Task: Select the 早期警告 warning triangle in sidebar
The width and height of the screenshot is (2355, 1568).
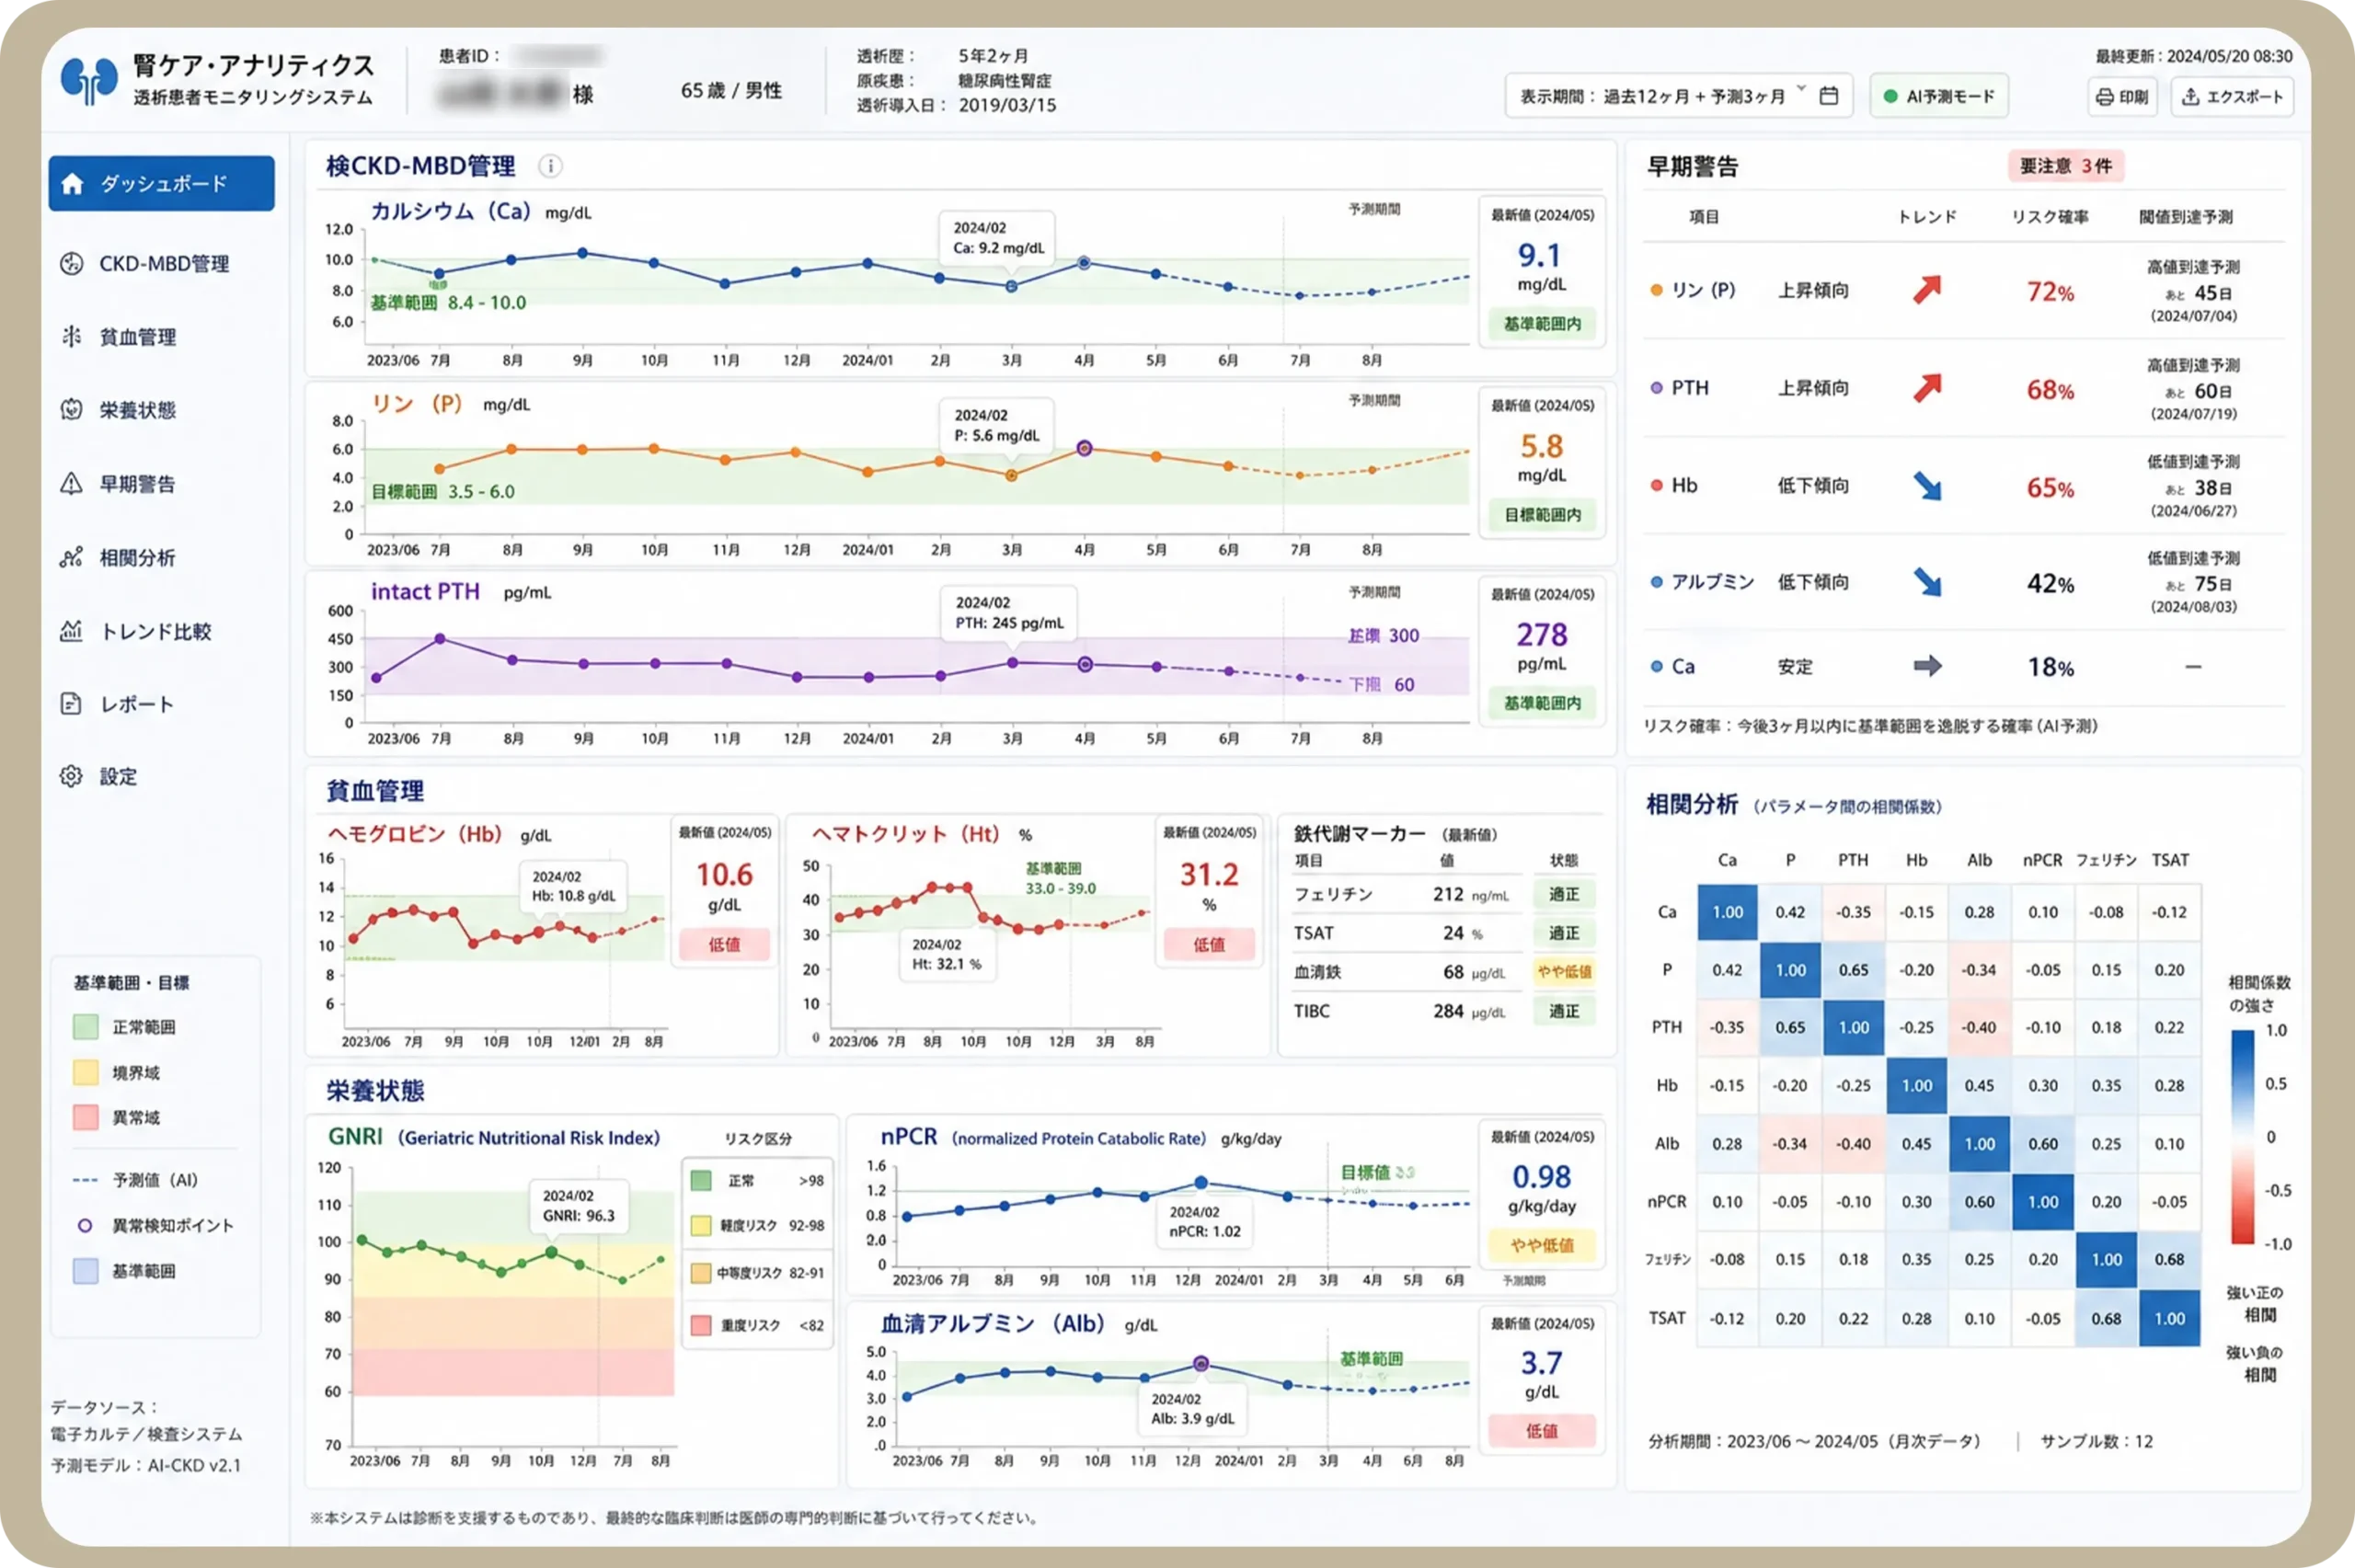Action: pos(71,484)
